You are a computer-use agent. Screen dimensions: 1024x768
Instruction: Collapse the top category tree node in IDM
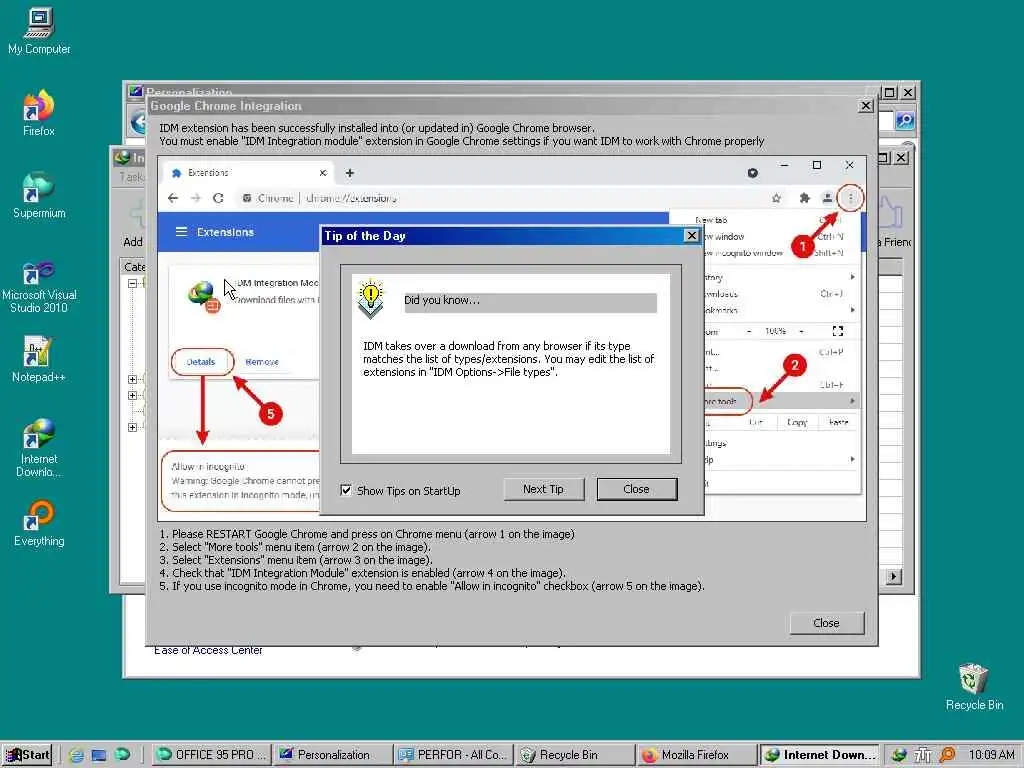tap(133, 283)
